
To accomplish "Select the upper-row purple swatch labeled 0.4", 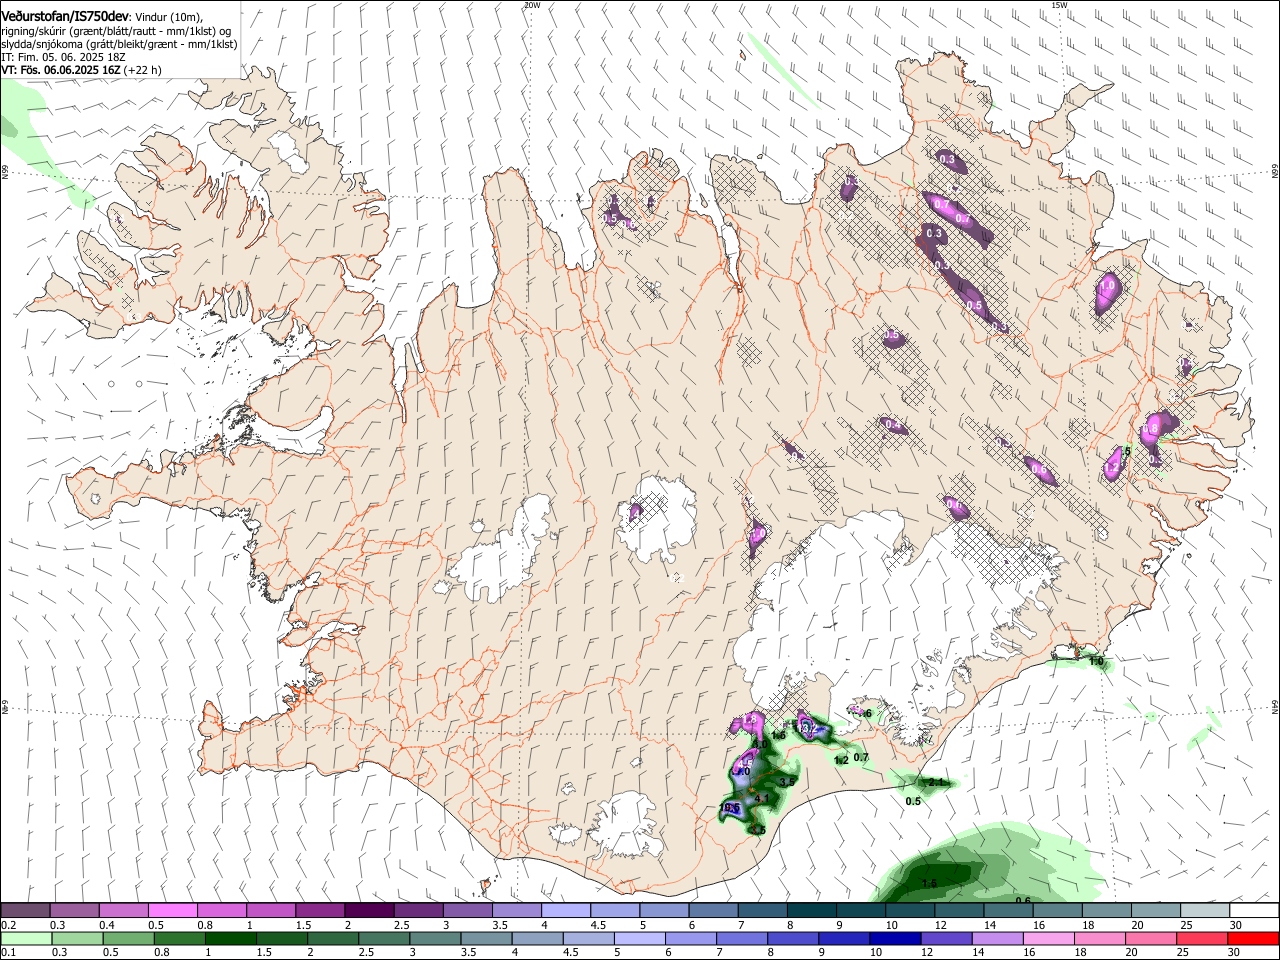I will click(x=123, y=911).
